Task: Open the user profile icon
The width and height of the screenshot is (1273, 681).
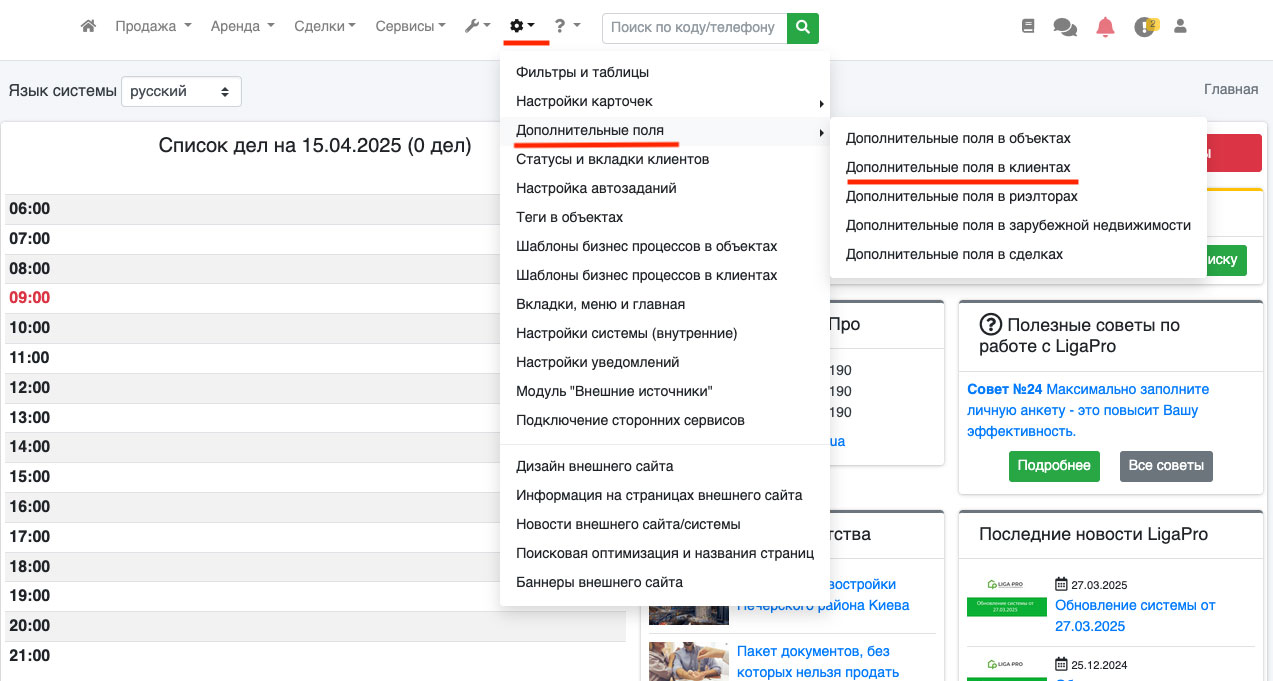Action: [1180, 27]
